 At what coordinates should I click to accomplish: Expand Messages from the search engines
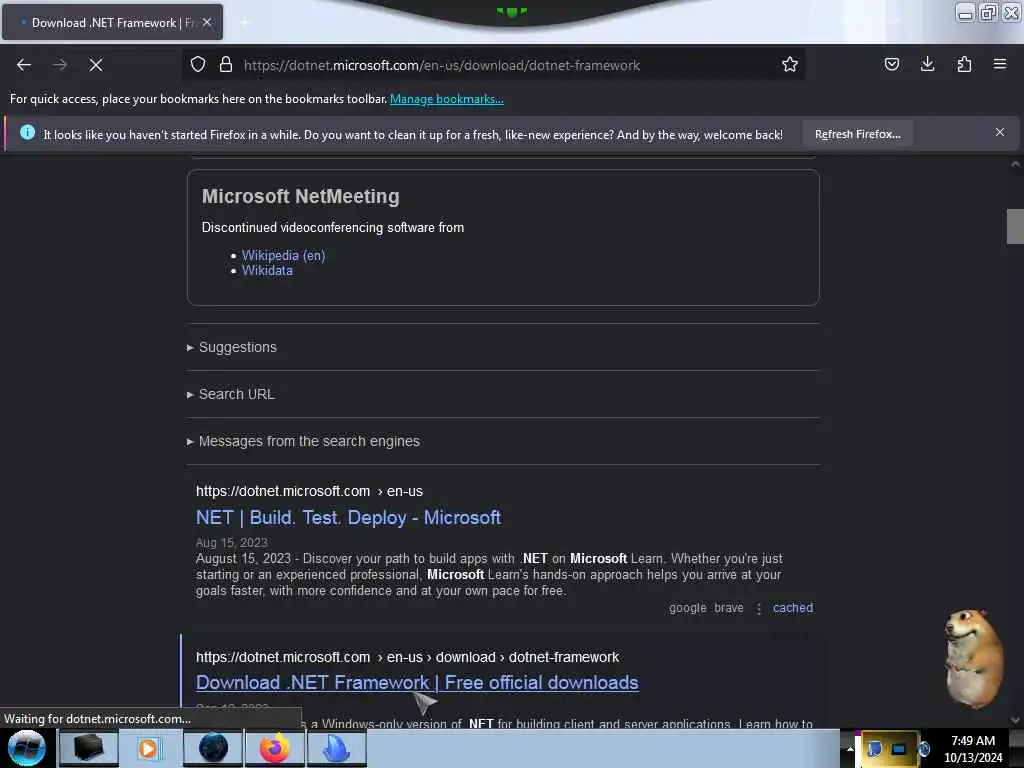pos(303,441)
